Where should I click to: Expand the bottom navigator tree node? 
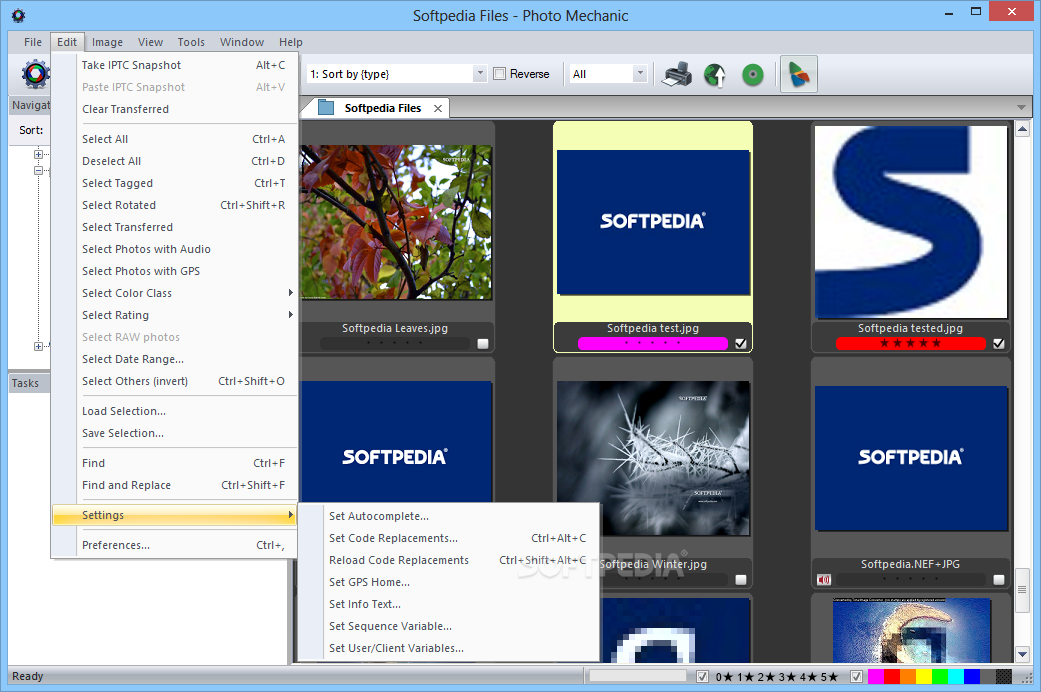(x=39, y=346)
